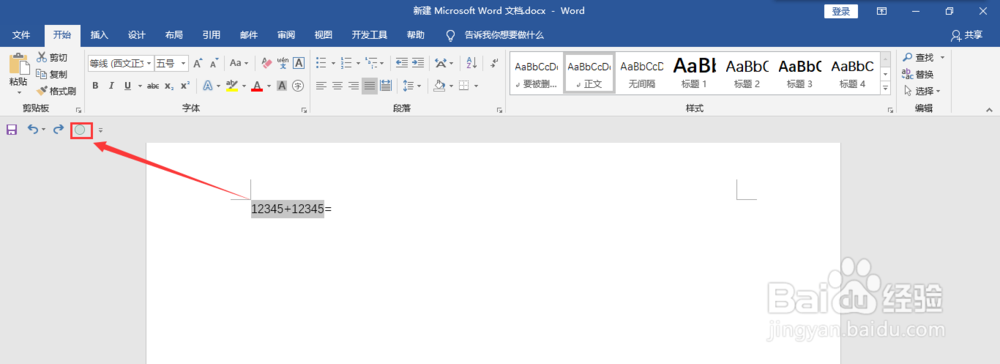1000x364 pixels.
Task: Switch to the 引用 tab
Action: pyautogui.click(x=211, y=35)
